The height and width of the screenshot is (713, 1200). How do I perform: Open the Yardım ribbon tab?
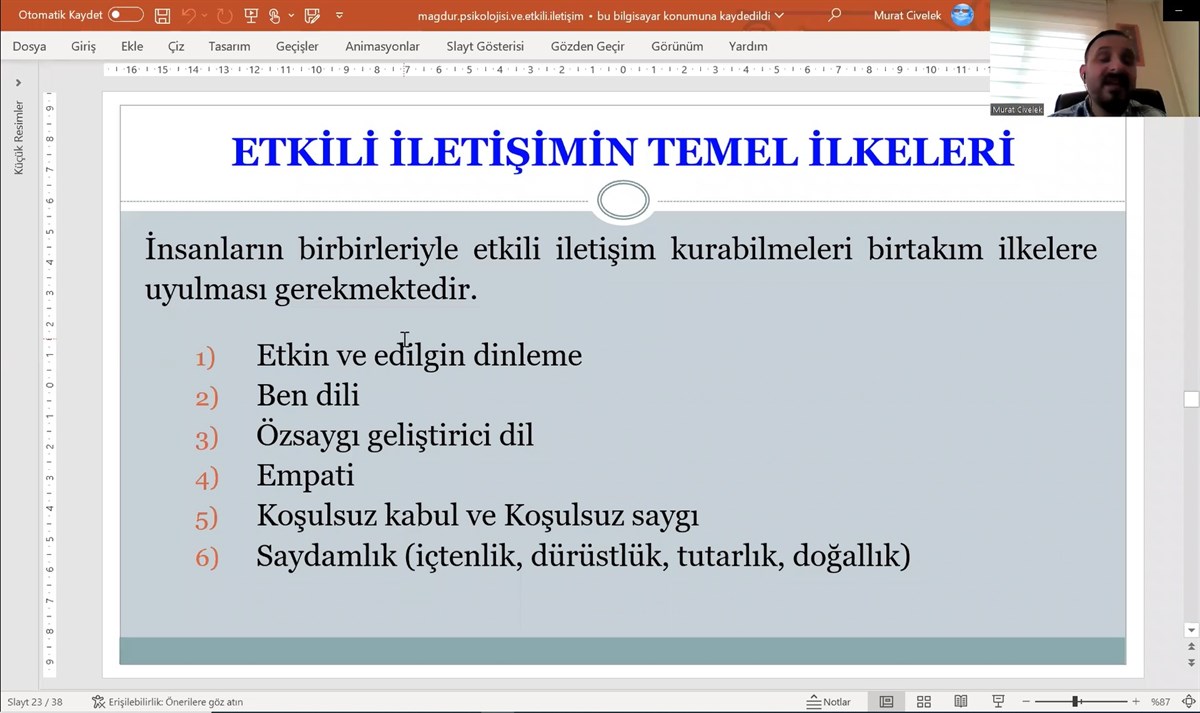click(748, 46)
